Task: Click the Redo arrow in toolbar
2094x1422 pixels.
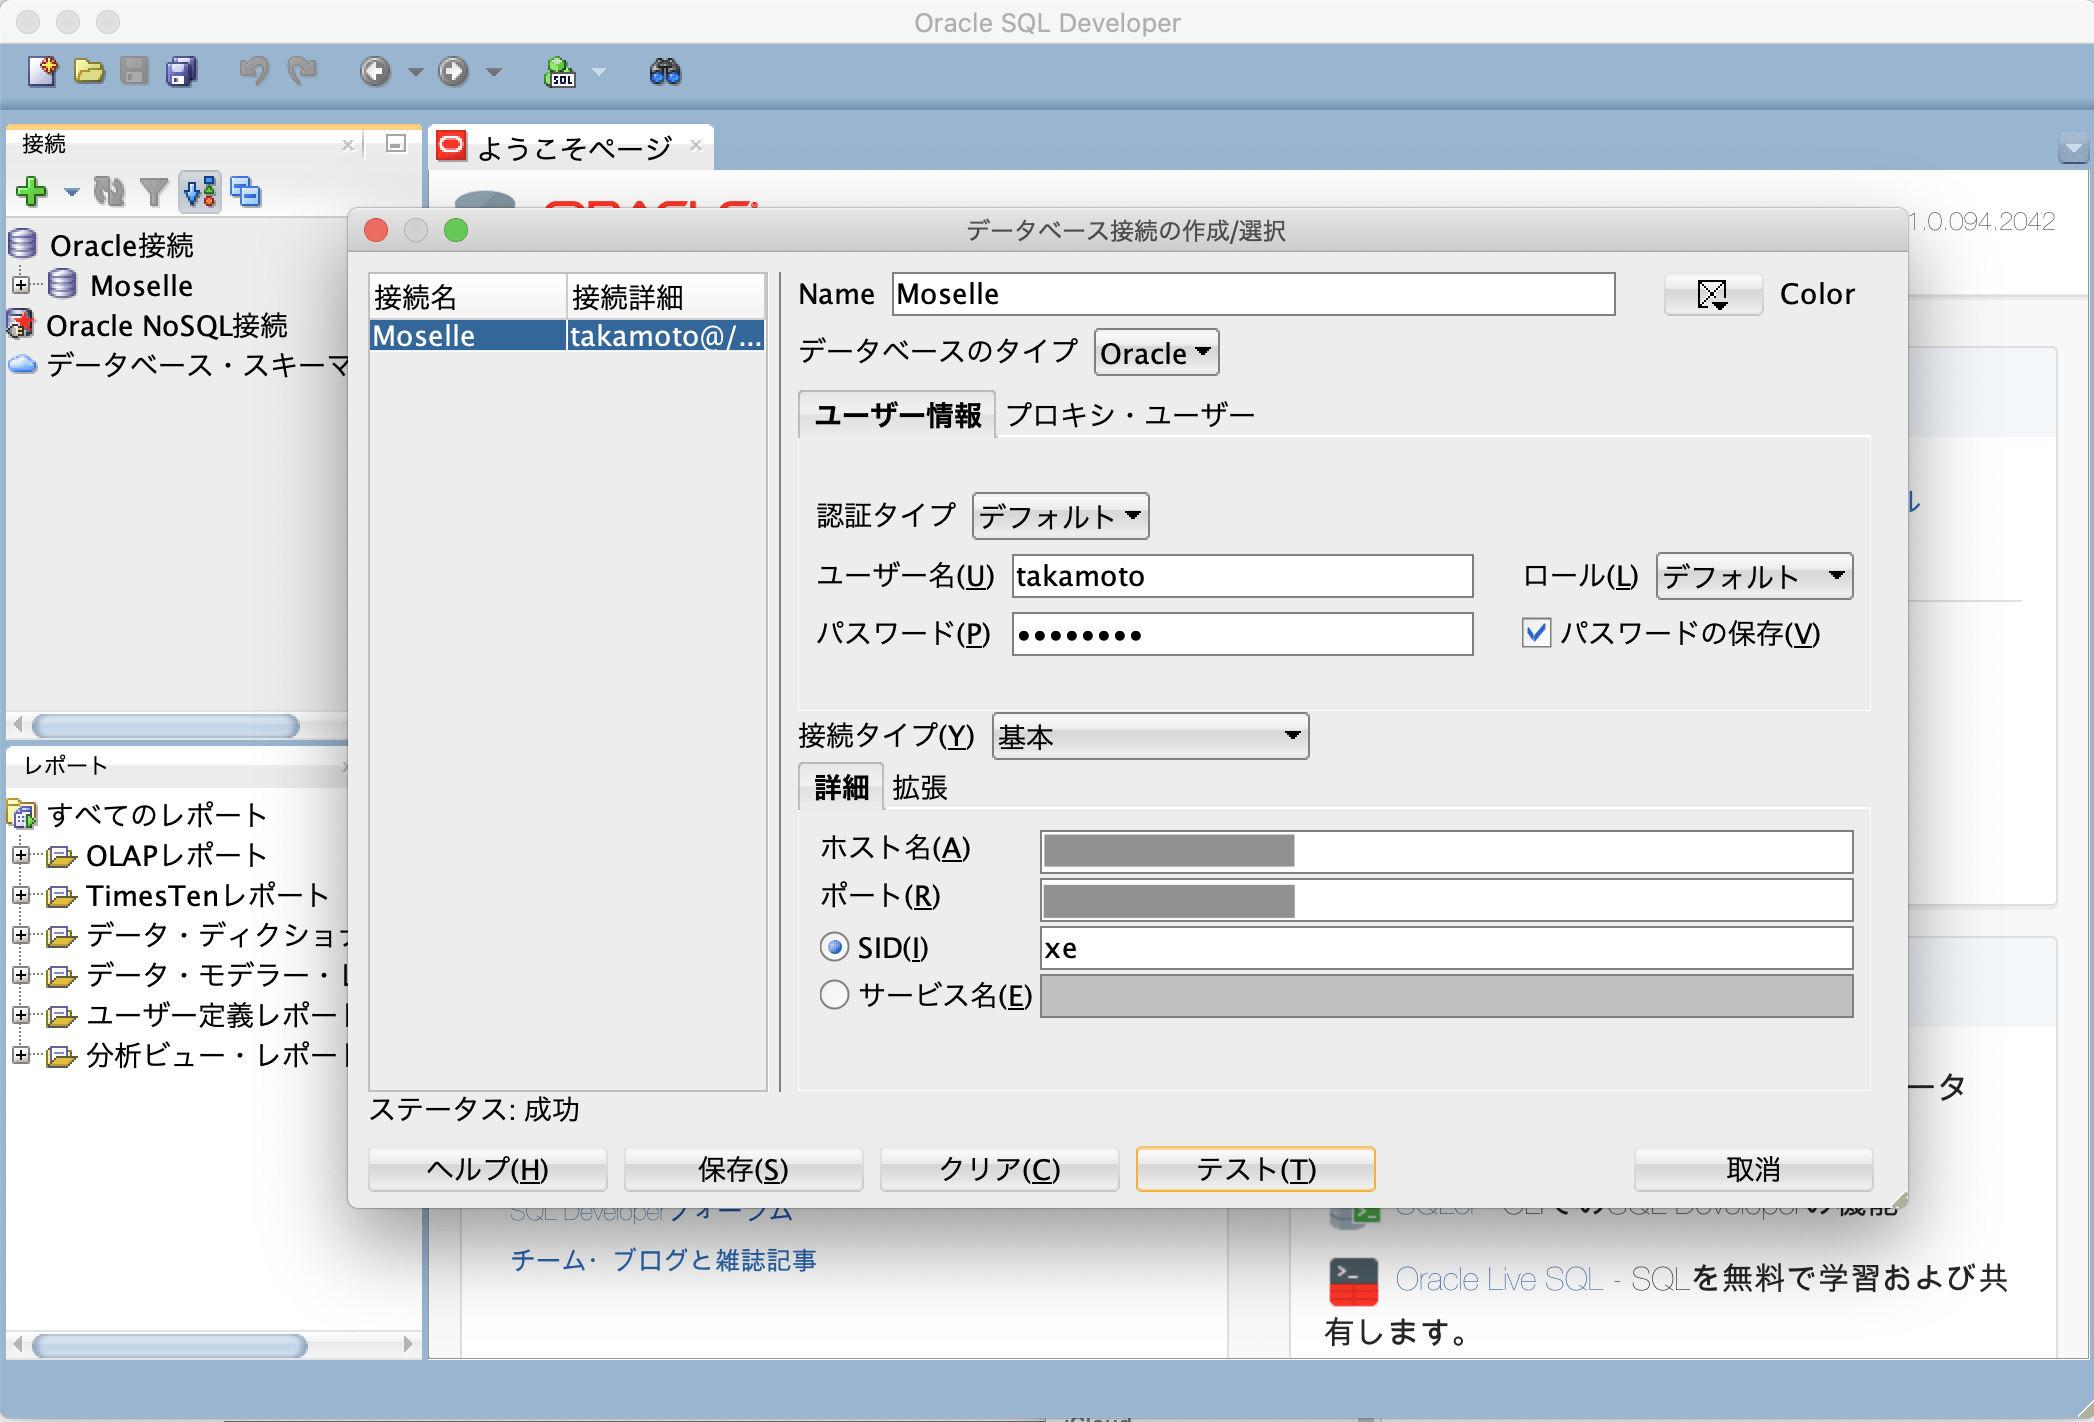Action: click(x=302, y=72)
